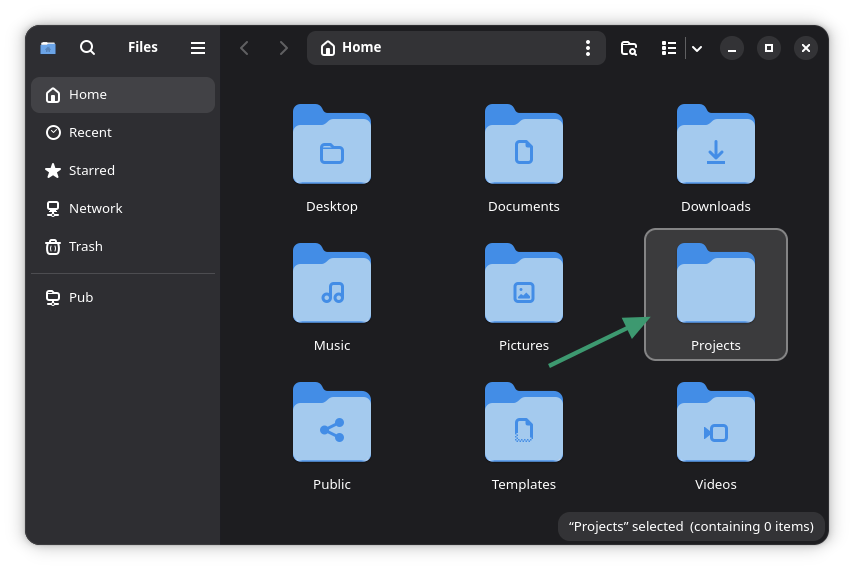
Task: Click the Files app icon in header
Action: click(x=48, y=48)
